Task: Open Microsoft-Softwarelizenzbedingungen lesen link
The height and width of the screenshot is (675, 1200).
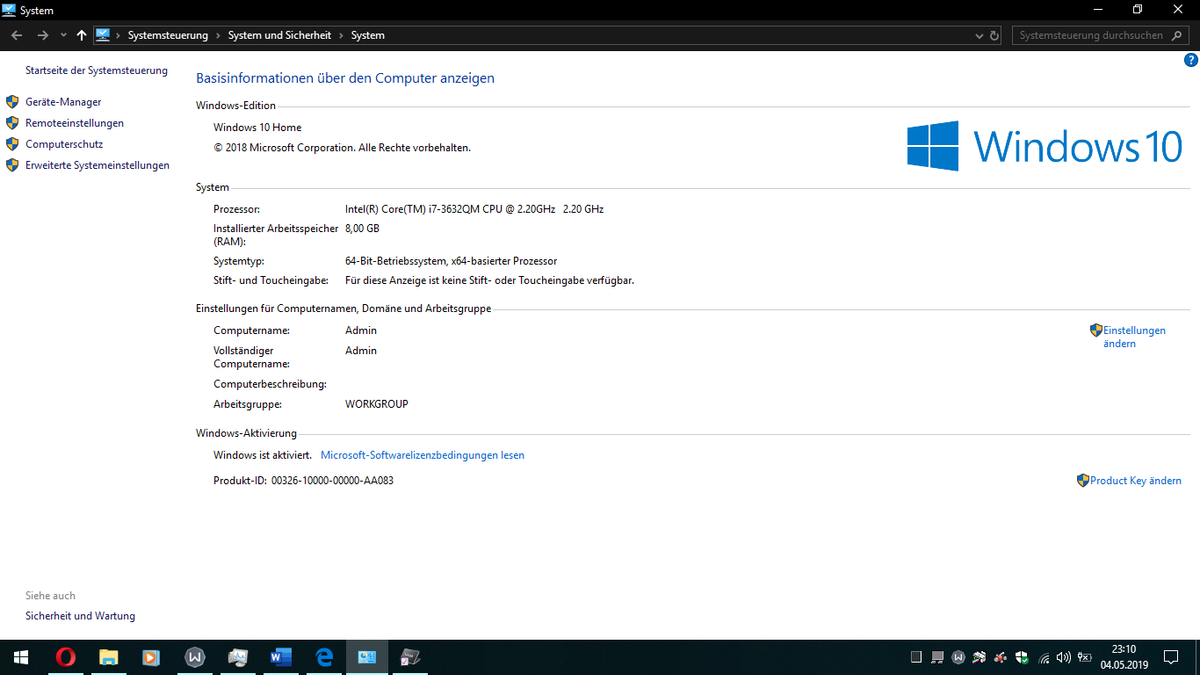Action: (422, 455)
